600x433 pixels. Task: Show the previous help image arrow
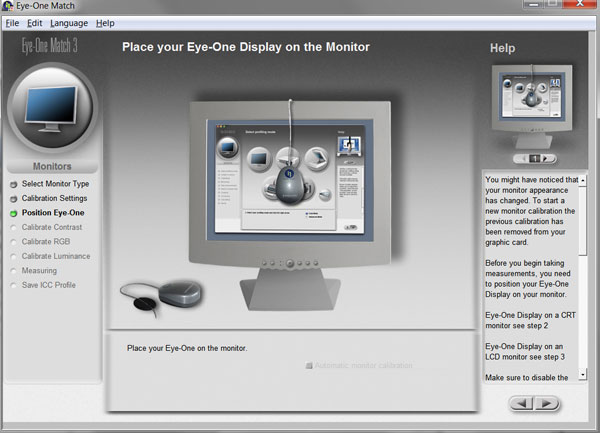(523, 158)
